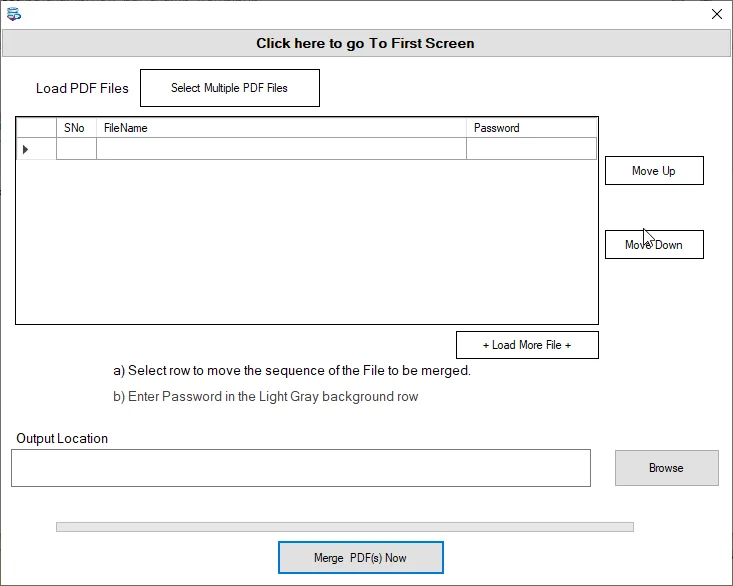The height and width of the screenshot is (586, 733).
Task: Go back to the First Screen
Action: click(x=366, y=43)
